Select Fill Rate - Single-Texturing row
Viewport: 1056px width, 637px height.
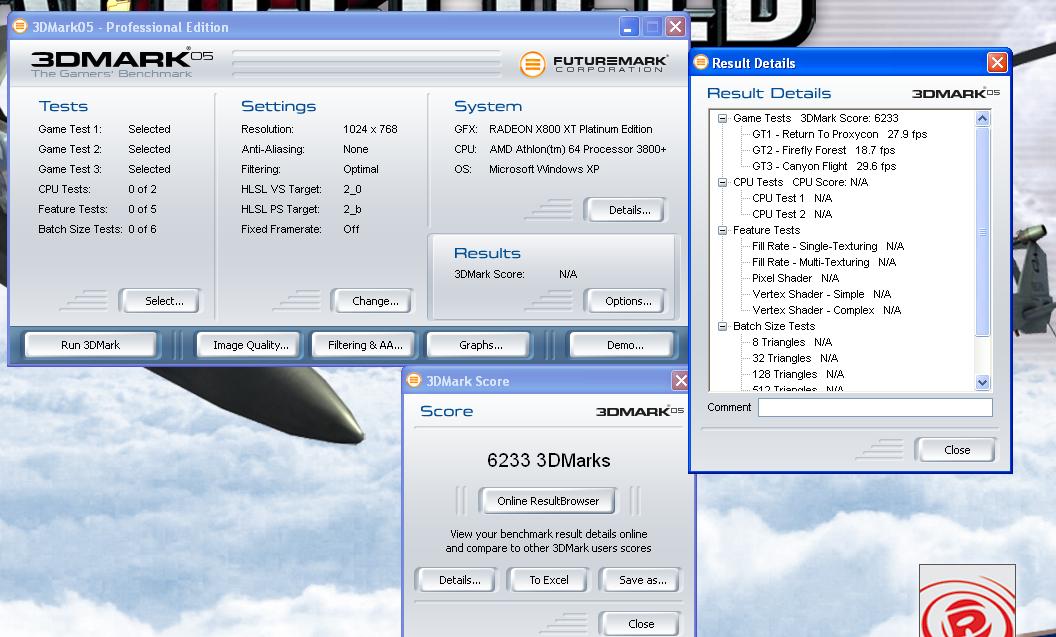pos(828,246)
